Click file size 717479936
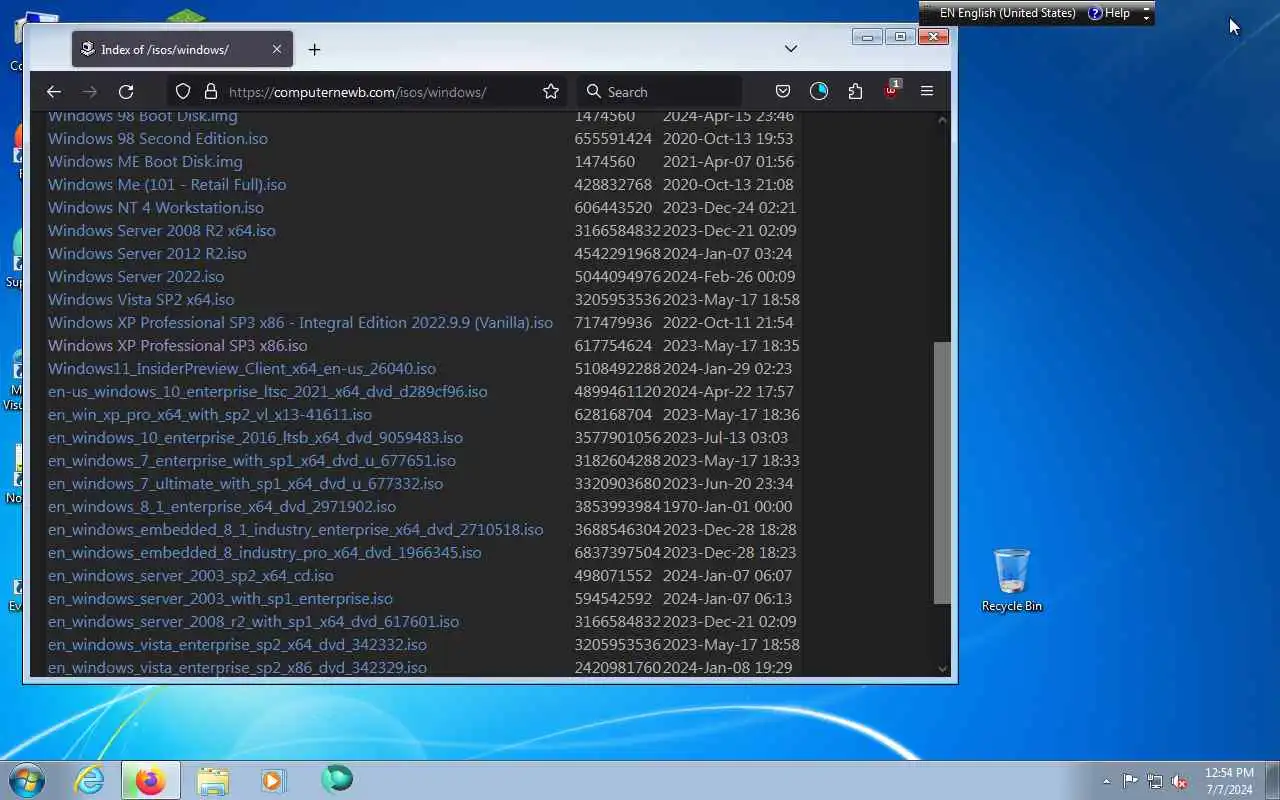Image resolution: width=1280 pixels, height=800 pixels. click(613, 323)
